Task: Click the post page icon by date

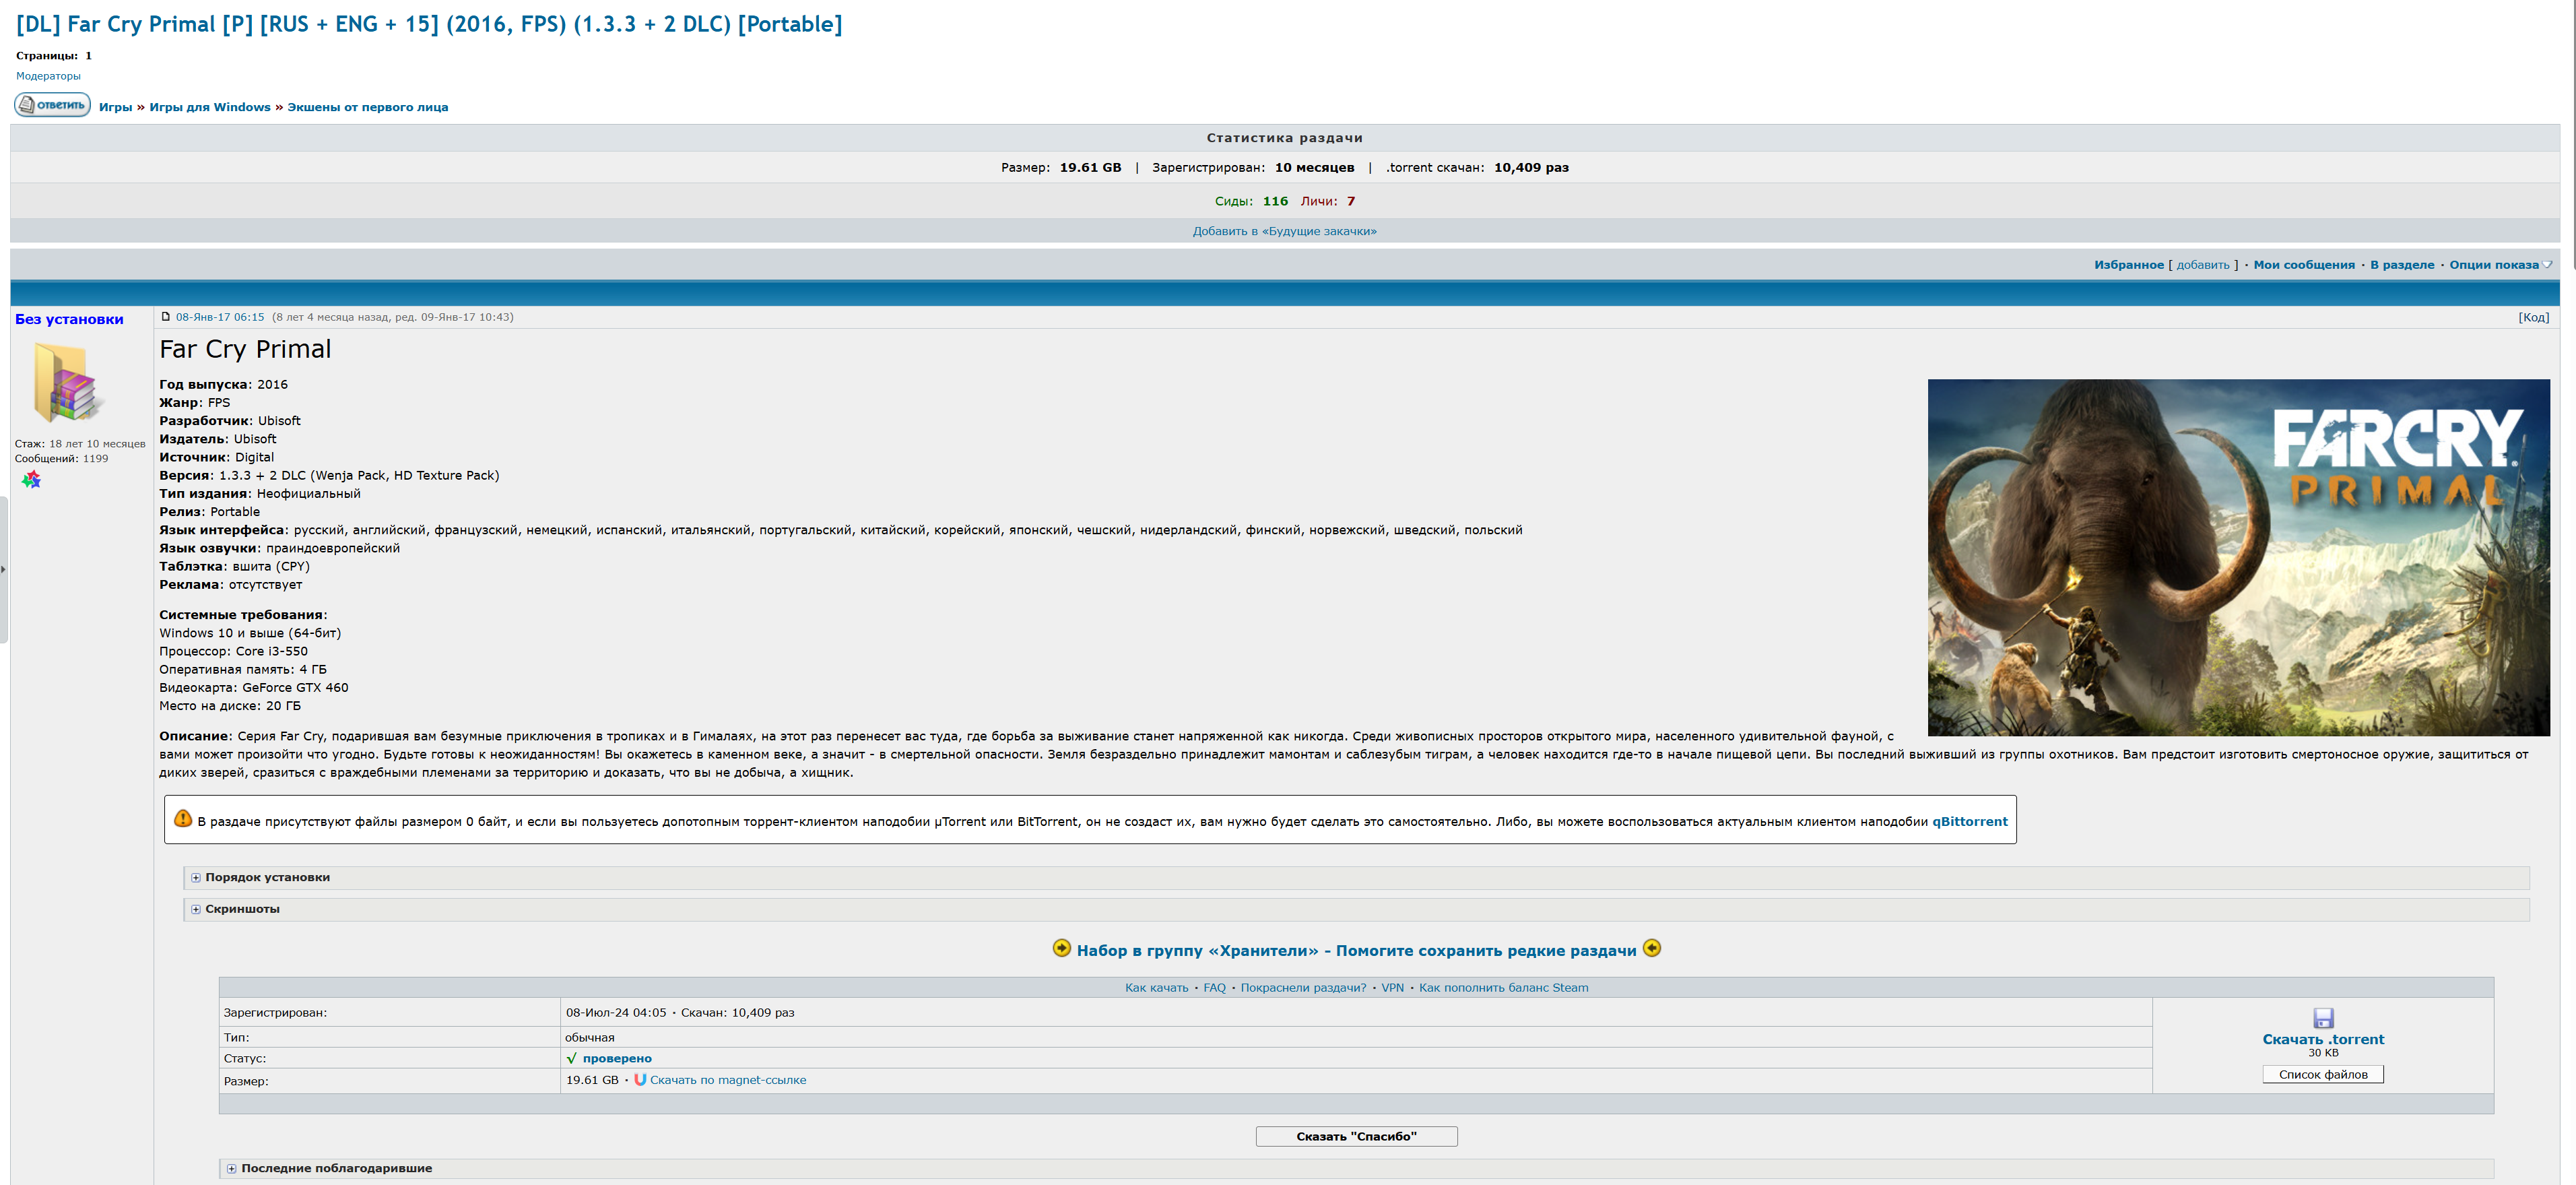Action: tap(166, 317)
